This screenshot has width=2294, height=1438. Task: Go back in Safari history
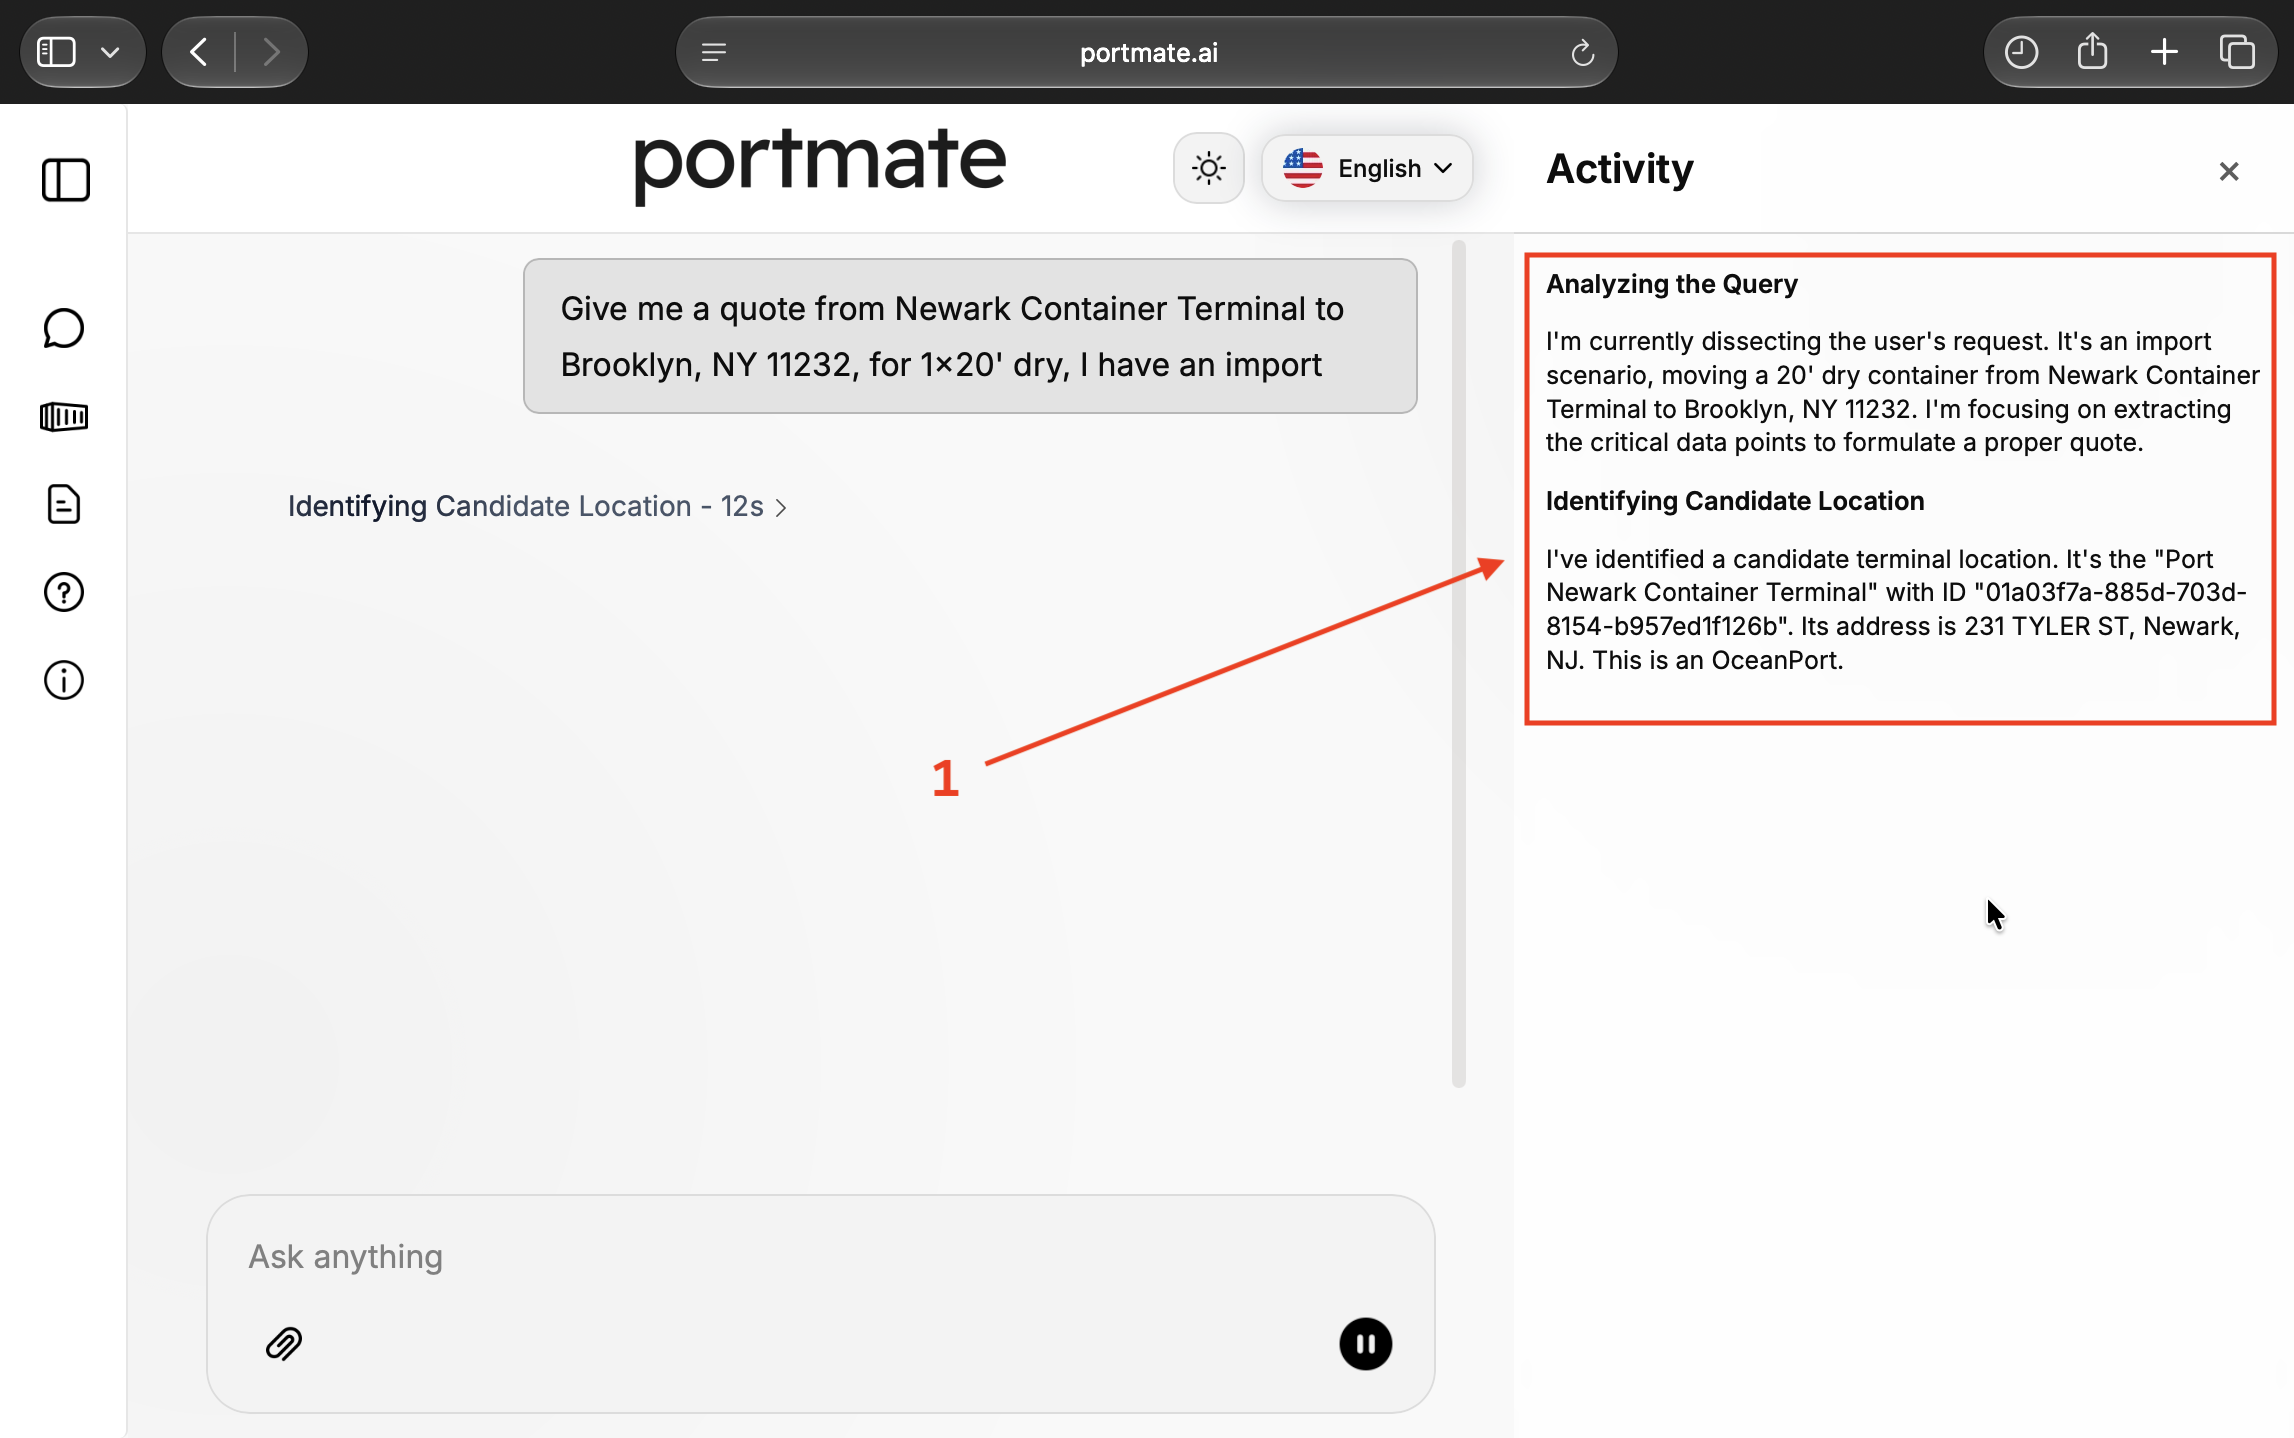pos(199,52)
